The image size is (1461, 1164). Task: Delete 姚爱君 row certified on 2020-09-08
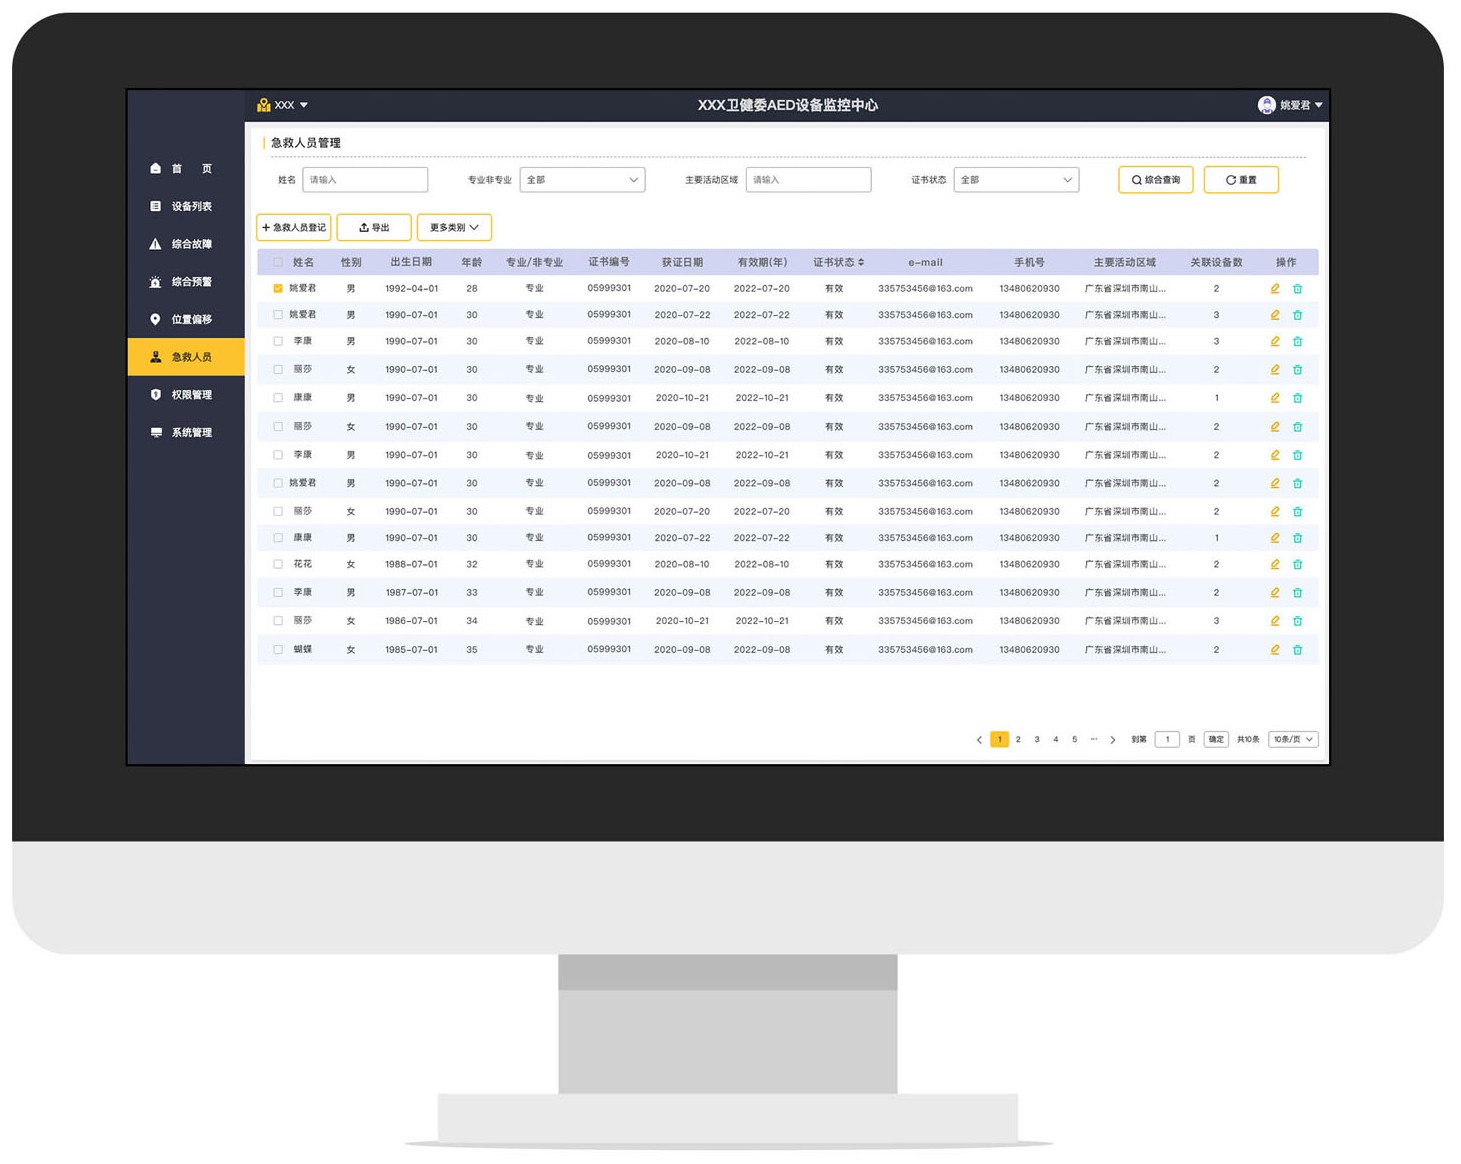point(1298,484)
